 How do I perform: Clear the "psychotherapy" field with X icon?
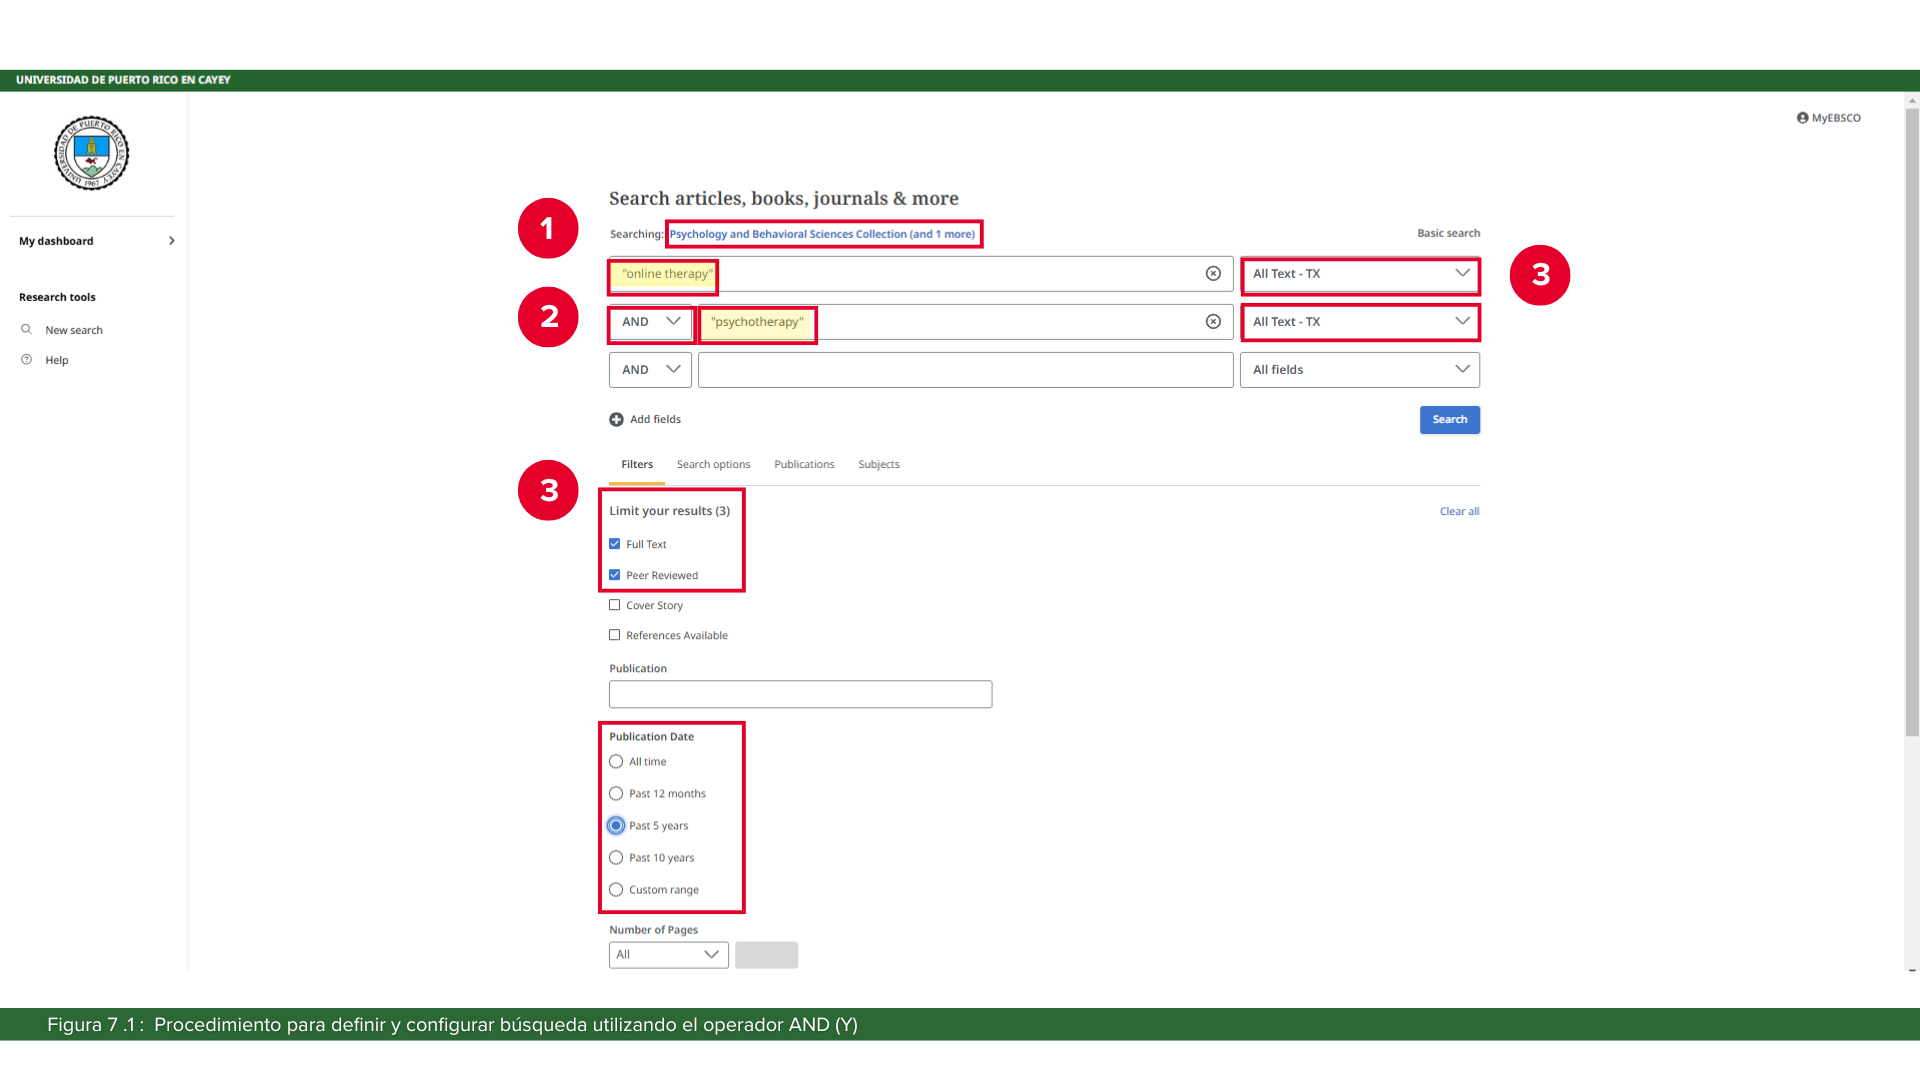point(1213,322)
